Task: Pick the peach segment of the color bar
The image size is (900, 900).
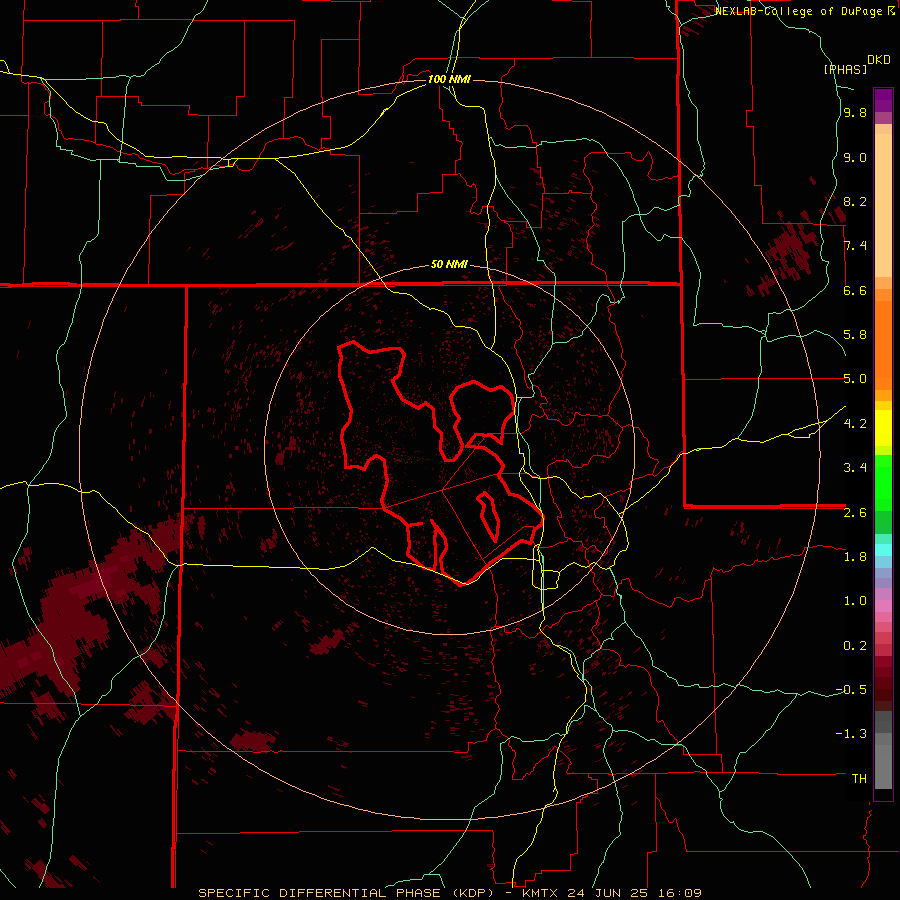Action: [883, 207]
